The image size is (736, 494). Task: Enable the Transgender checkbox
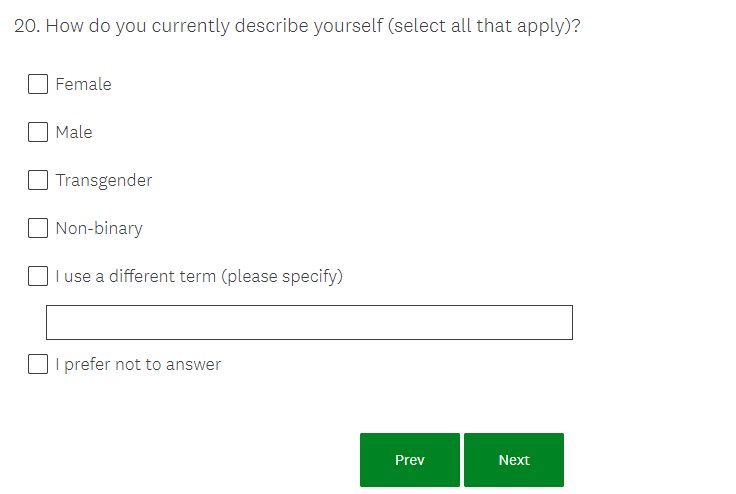(38, 180)
